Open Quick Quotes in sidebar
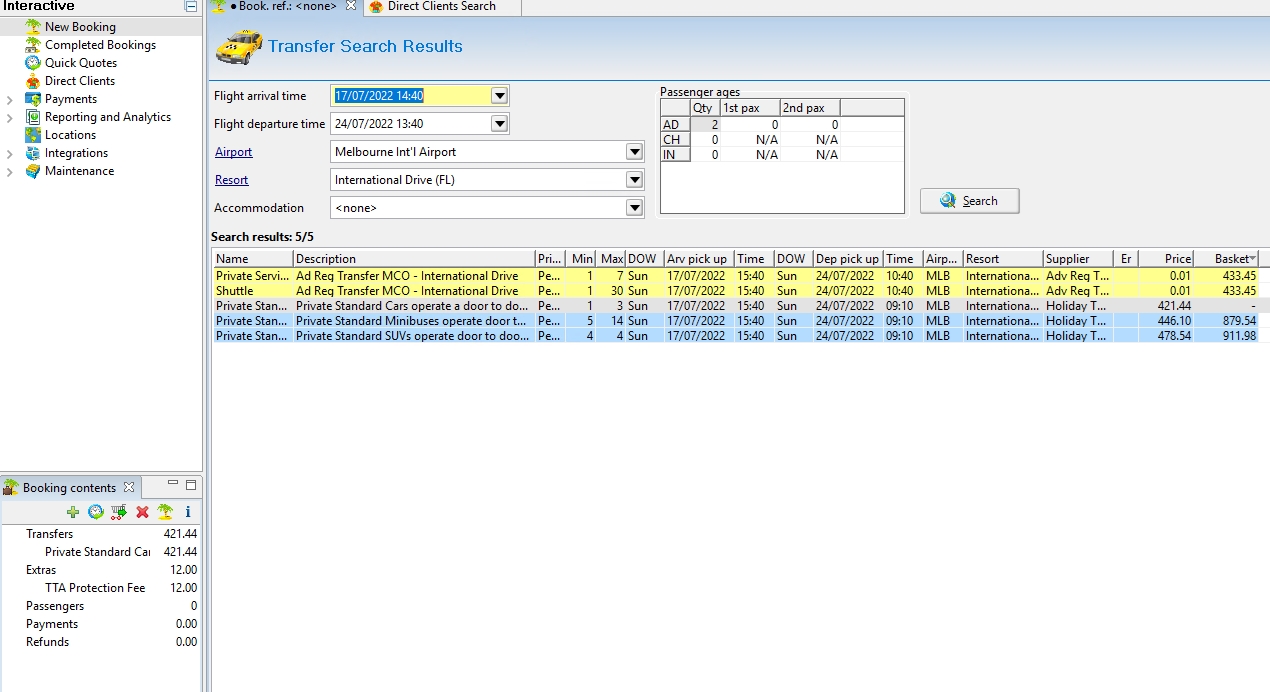 click(x=81, y=63)
